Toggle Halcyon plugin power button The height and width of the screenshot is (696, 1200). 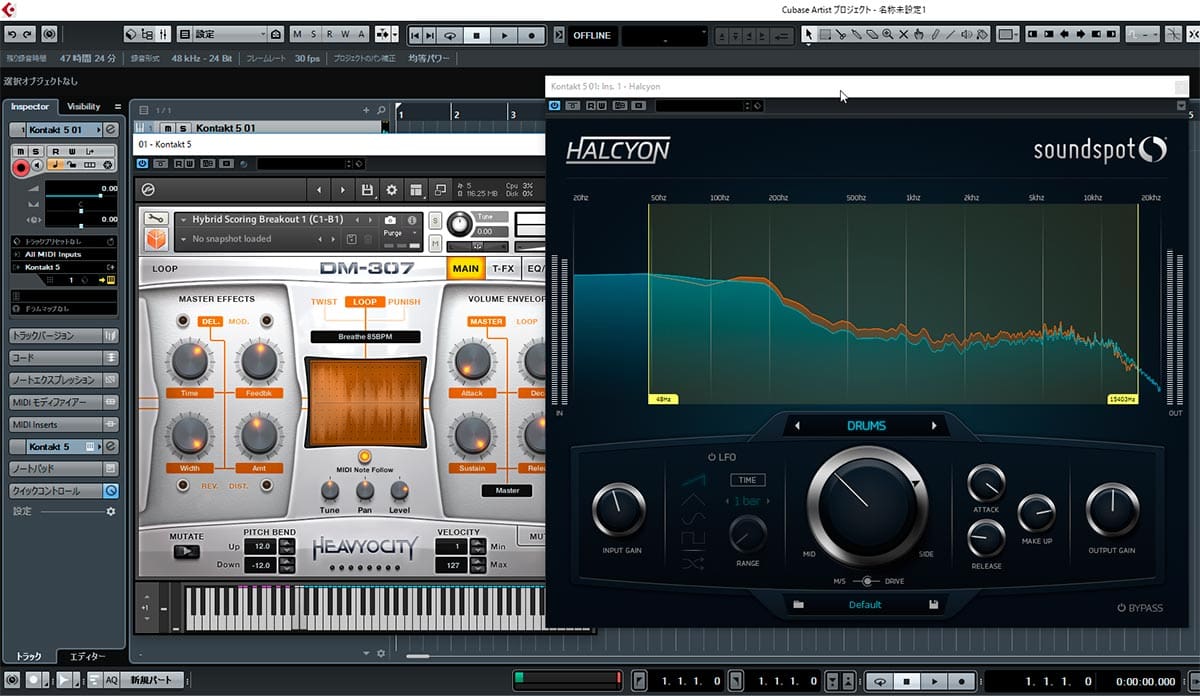coord(555,105)
